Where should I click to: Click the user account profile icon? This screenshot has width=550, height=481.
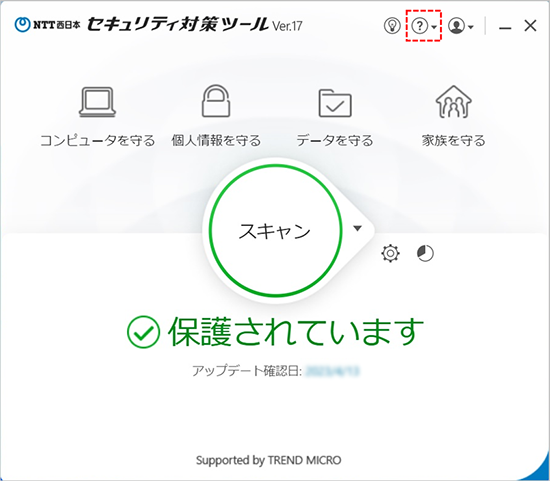[x=456, y=26]
